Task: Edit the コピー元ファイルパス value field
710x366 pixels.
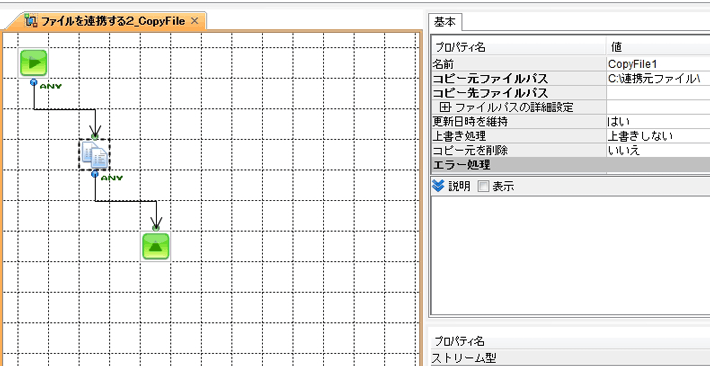Action: 658,78
